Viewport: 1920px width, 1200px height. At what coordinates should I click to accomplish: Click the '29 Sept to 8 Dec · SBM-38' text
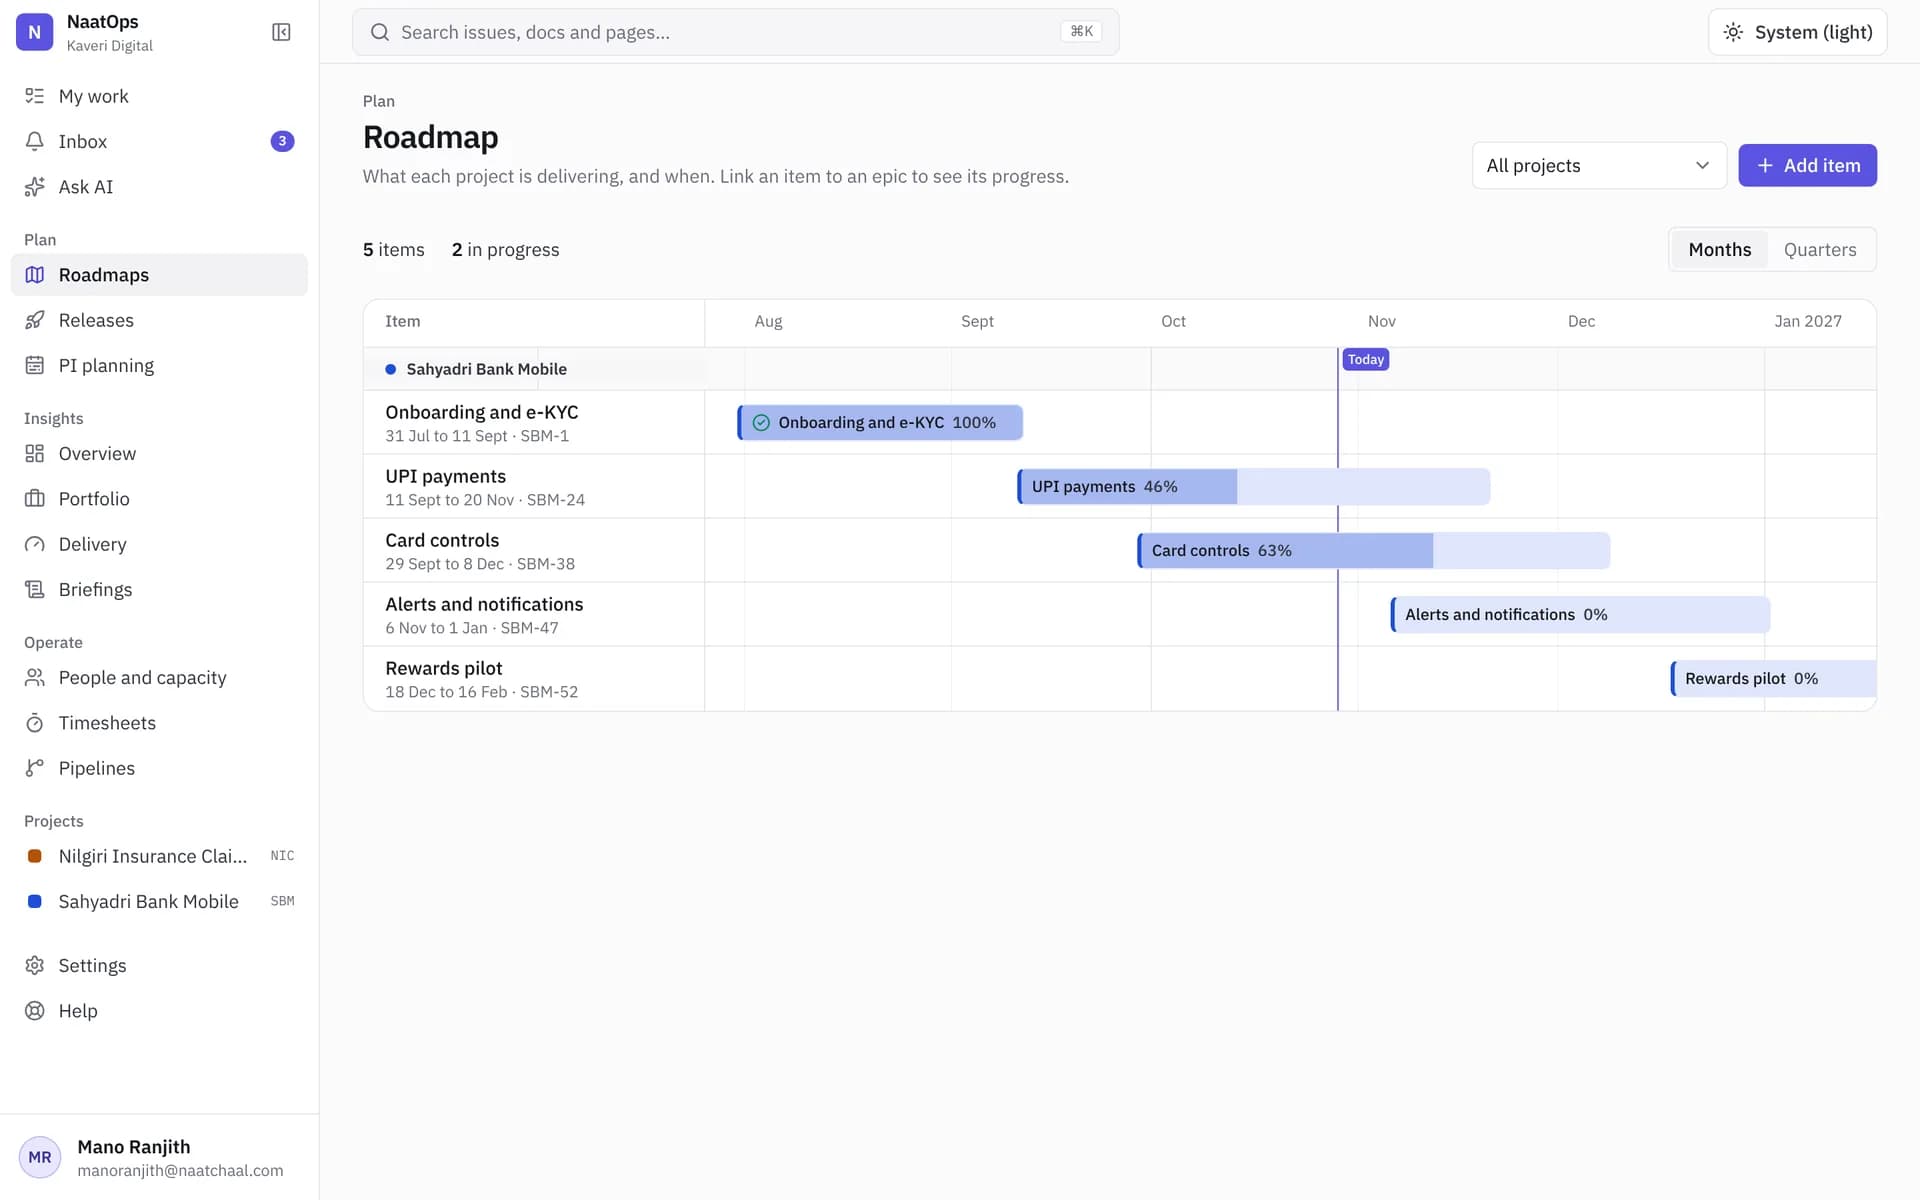click(480, 564)
